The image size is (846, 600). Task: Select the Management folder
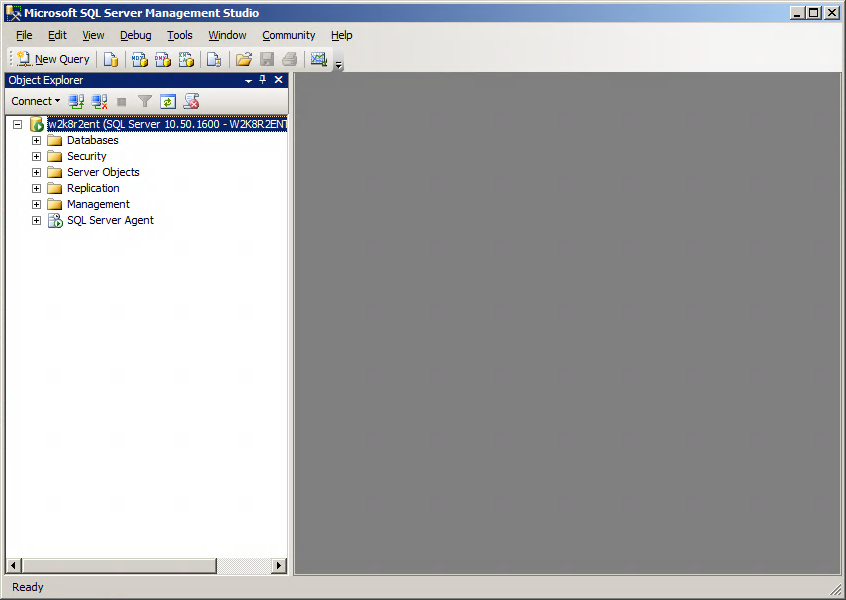pos(98,204)
